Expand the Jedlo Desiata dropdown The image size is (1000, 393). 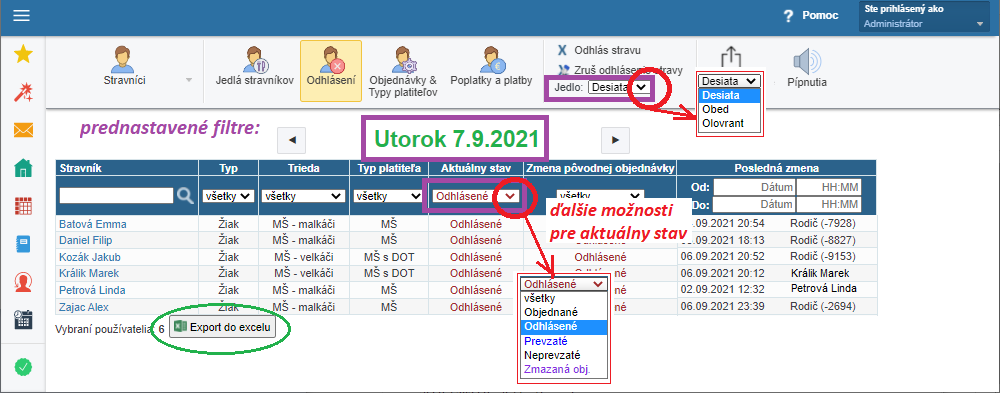tap(619, 87)
